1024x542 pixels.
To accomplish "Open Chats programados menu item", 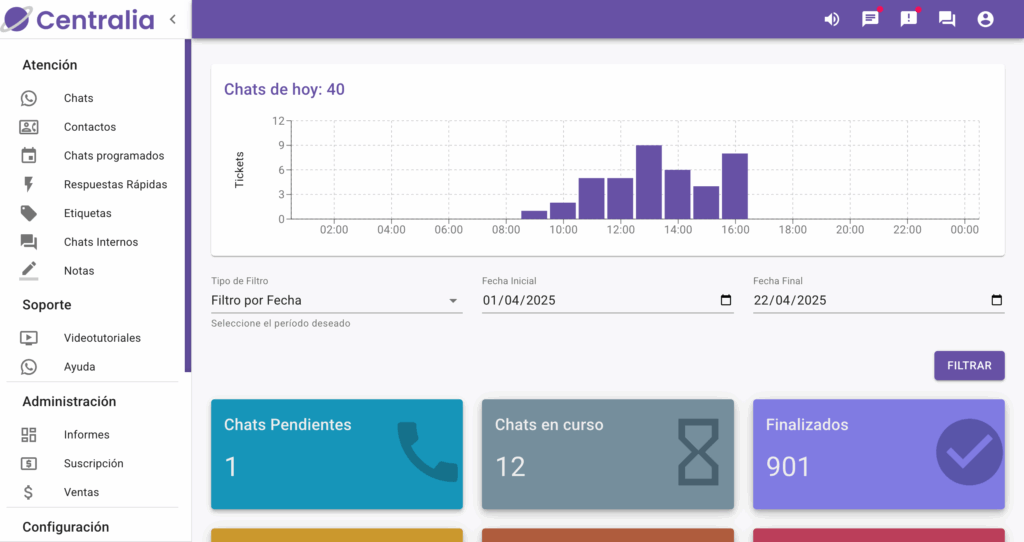I will 113,156.
